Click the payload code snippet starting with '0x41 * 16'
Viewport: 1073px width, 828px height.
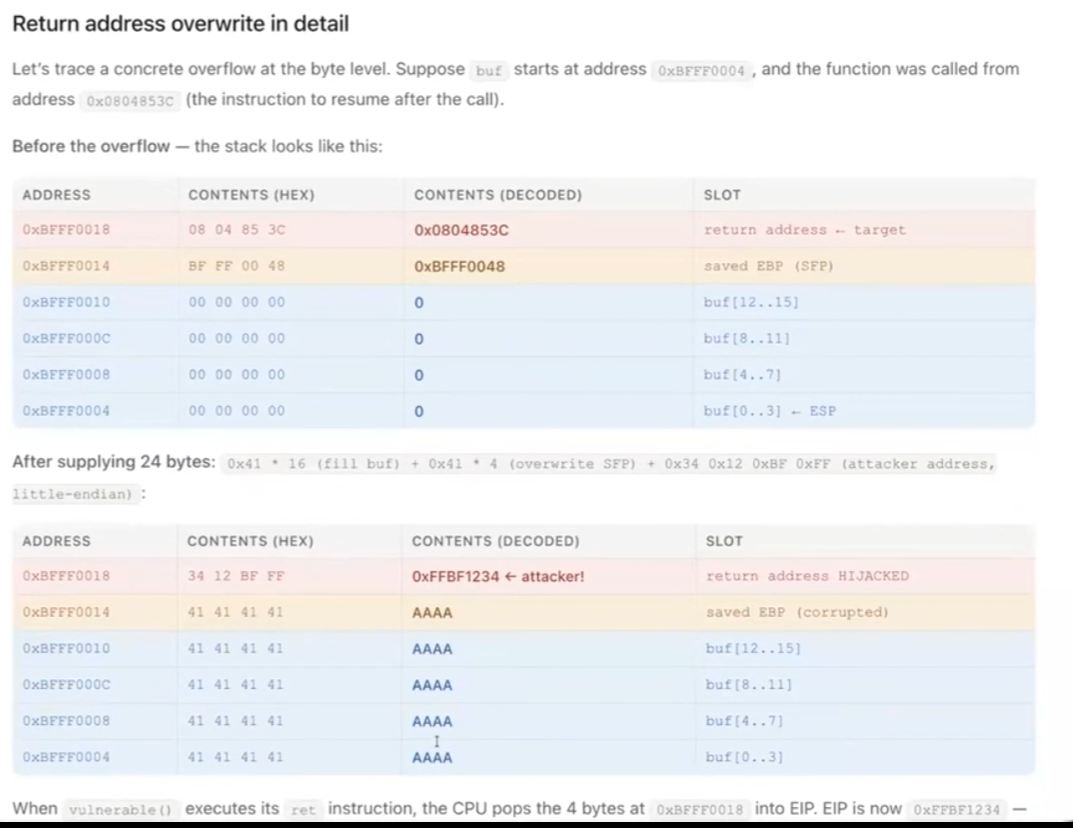coord(610,464)
